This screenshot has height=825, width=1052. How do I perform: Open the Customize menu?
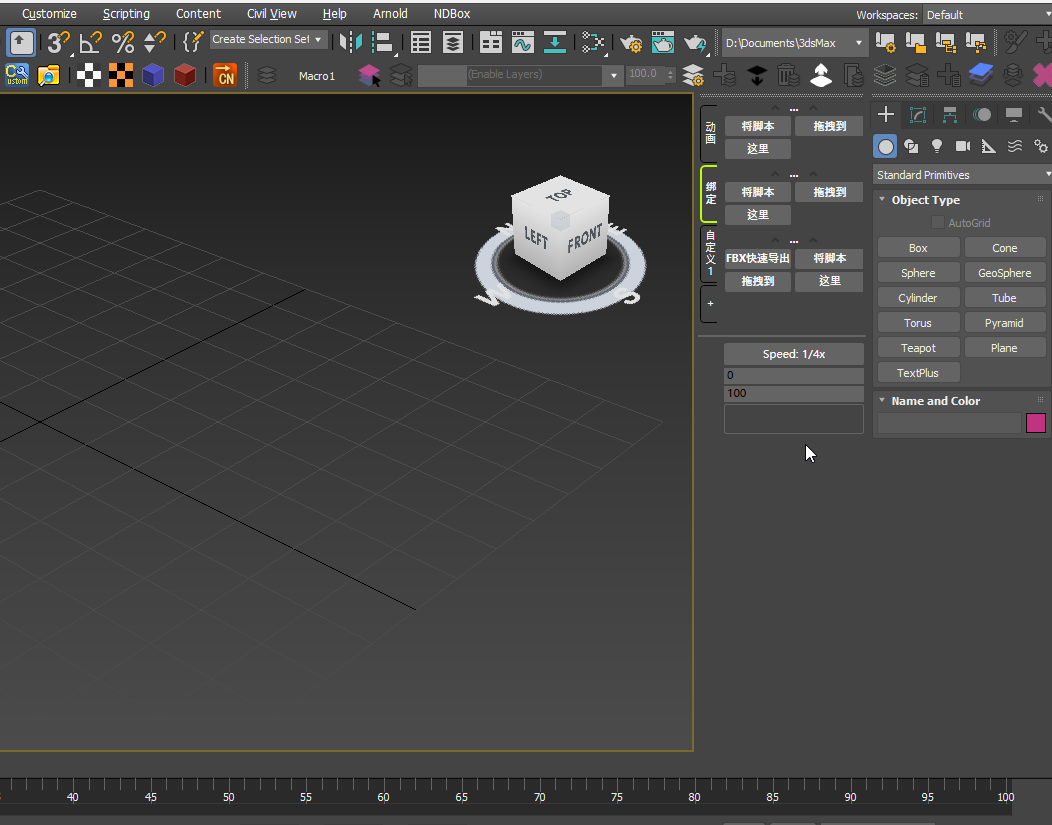click(49, 13)
